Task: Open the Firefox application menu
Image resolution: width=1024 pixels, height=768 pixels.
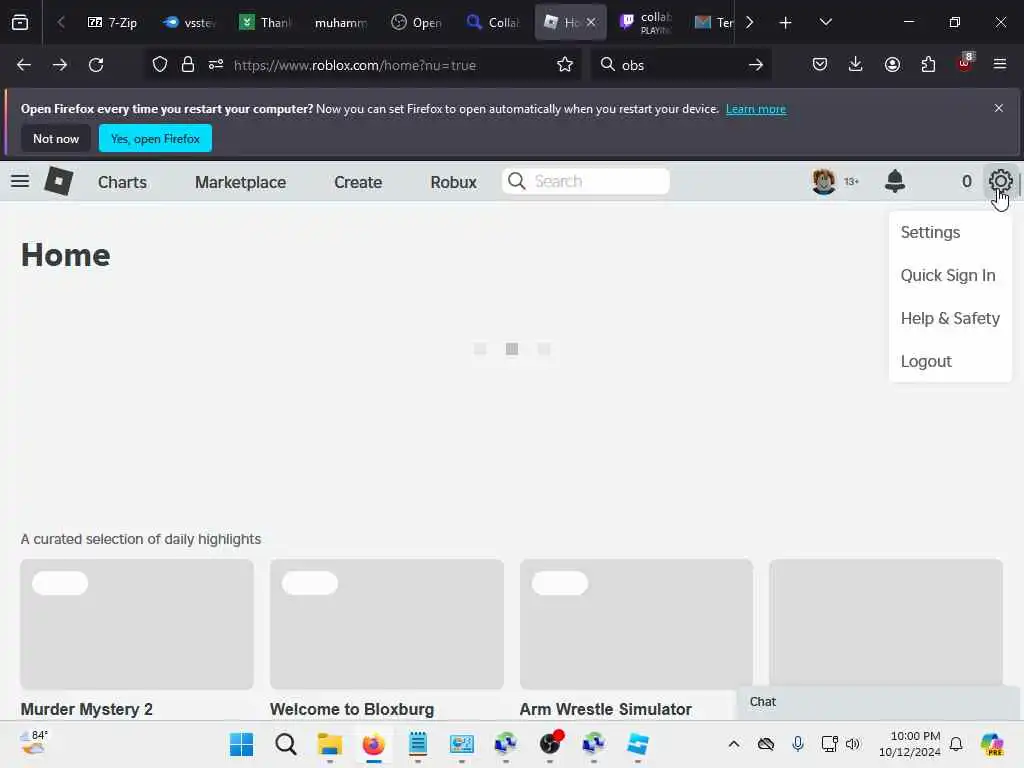Action: click(1000, 65)
